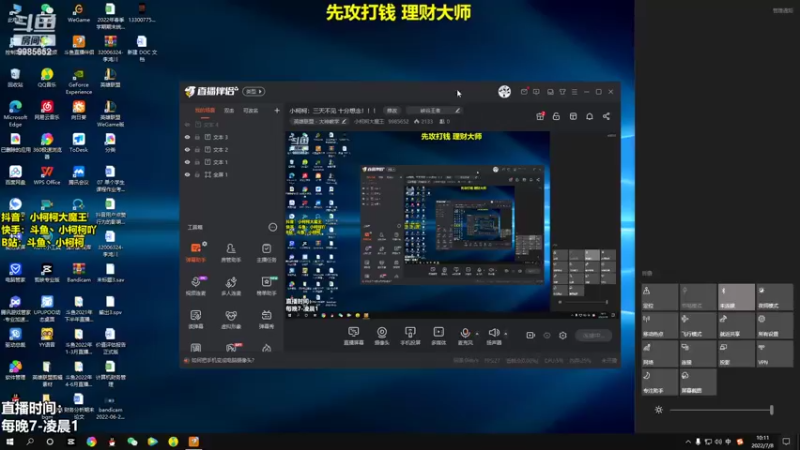Expand the microphone options arrow
This screenshot has height=450, width=800.
point(477,334)
